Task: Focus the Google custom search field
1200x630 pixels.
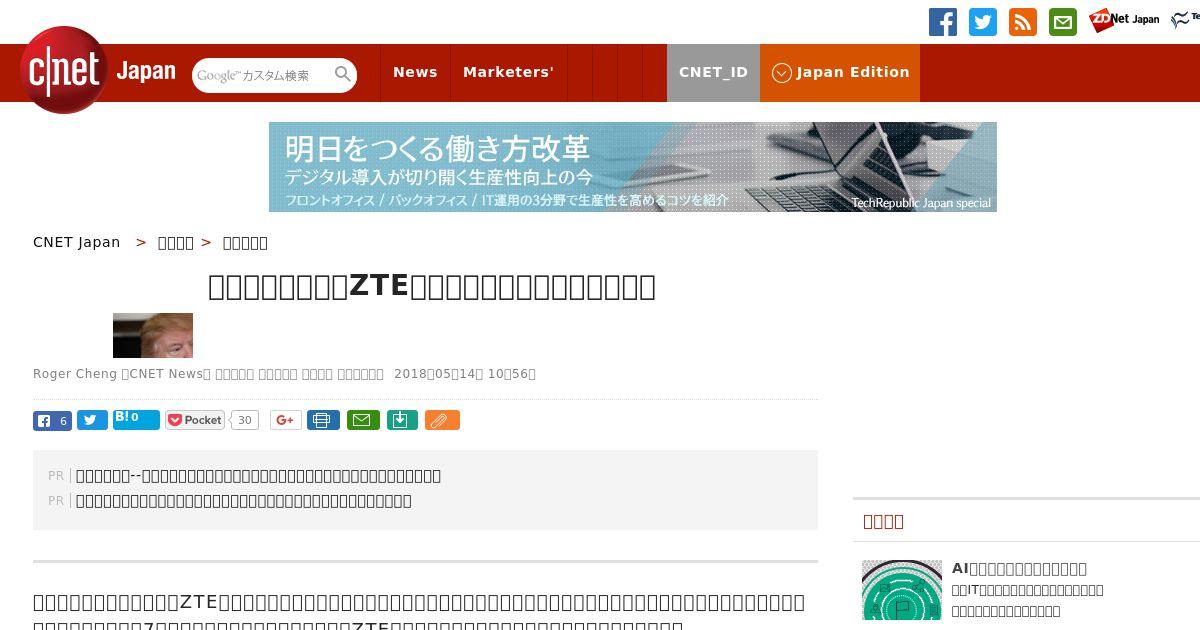Action: [x=262, y=75]
